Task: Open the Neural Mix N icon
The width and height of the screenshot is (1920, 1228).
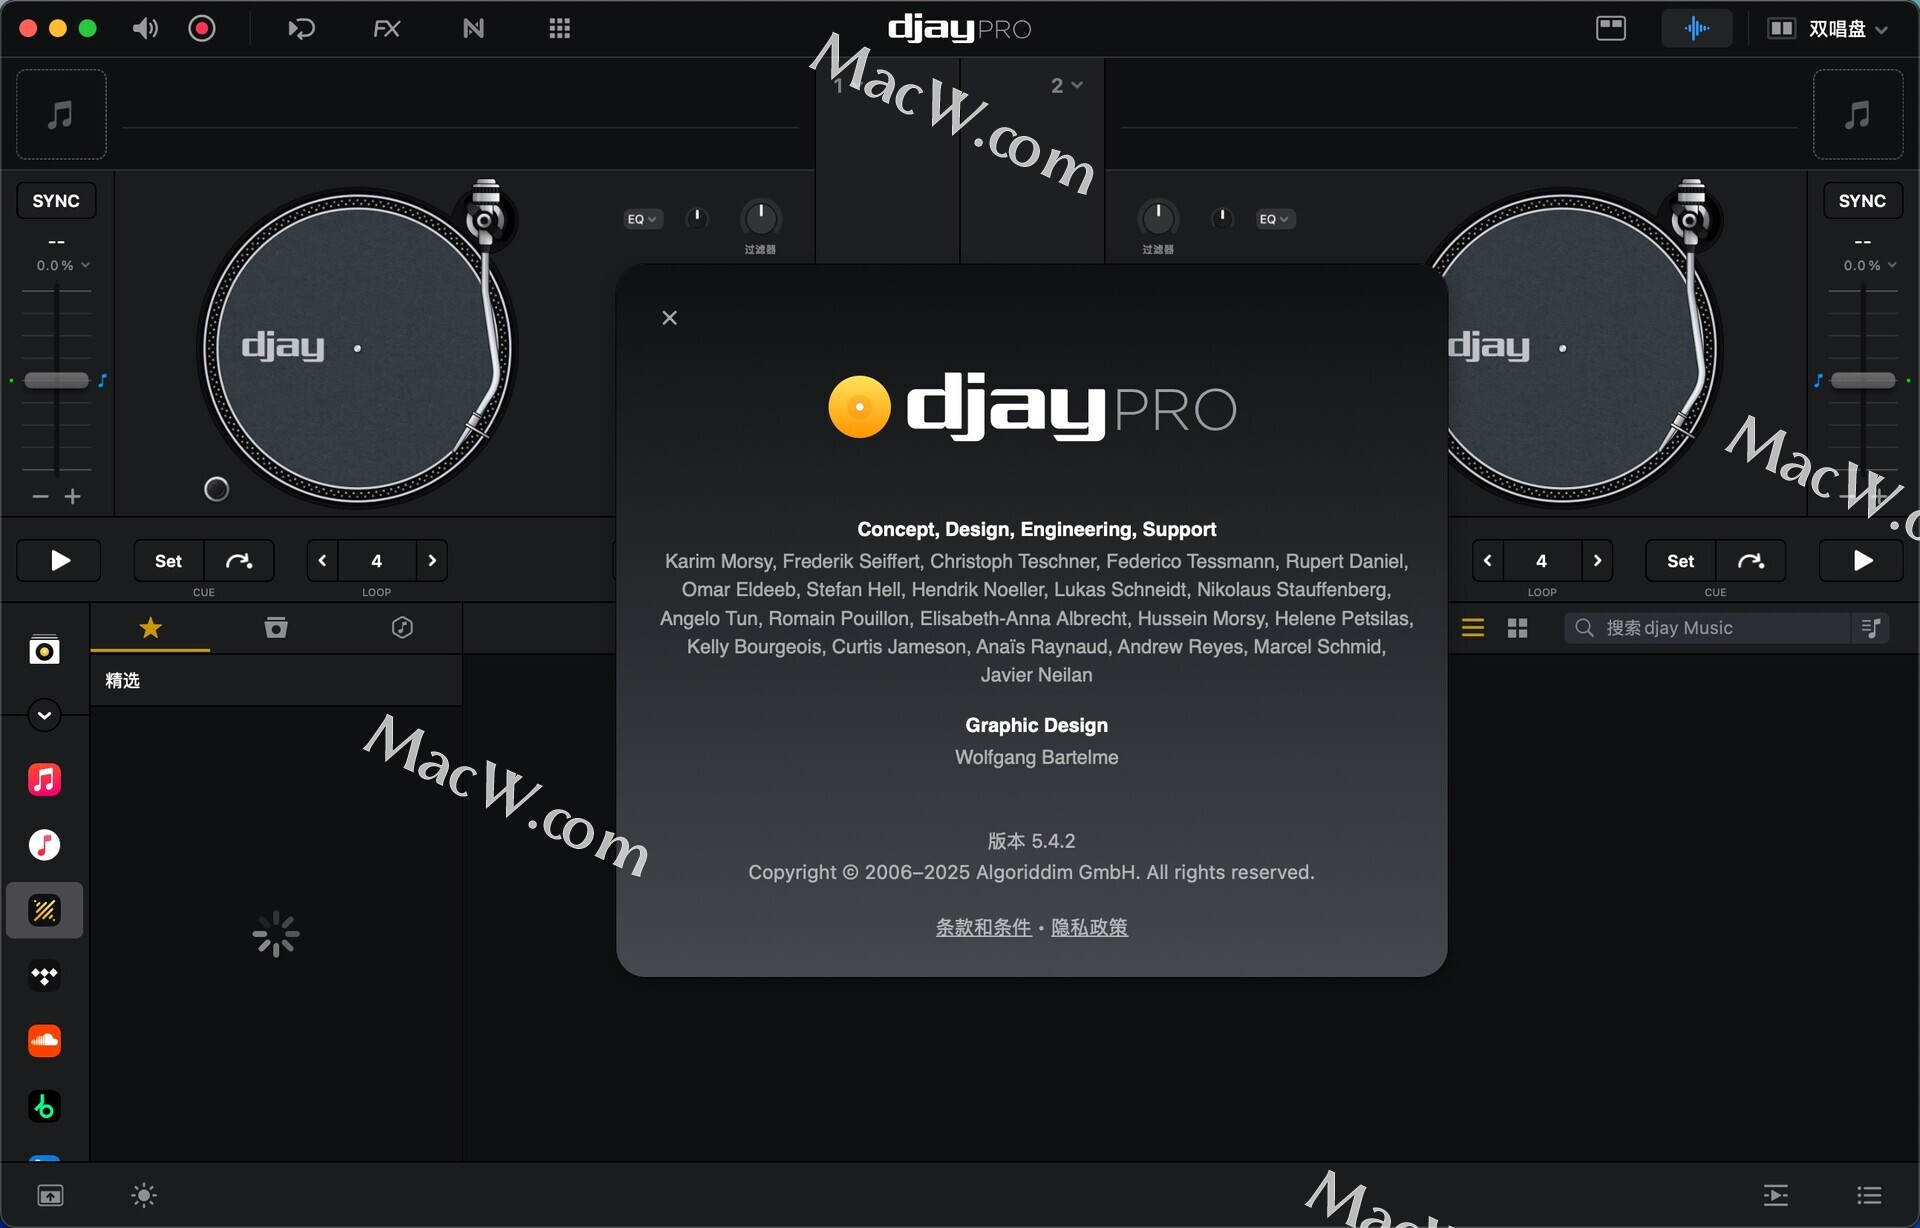Action: point(473,28)
